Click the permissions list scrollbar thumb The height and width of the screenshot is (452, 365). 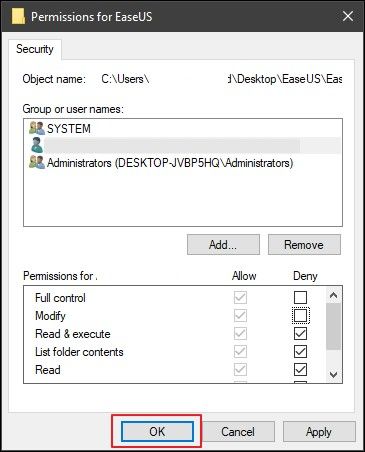pyautogui.click(x=333, y=326)
